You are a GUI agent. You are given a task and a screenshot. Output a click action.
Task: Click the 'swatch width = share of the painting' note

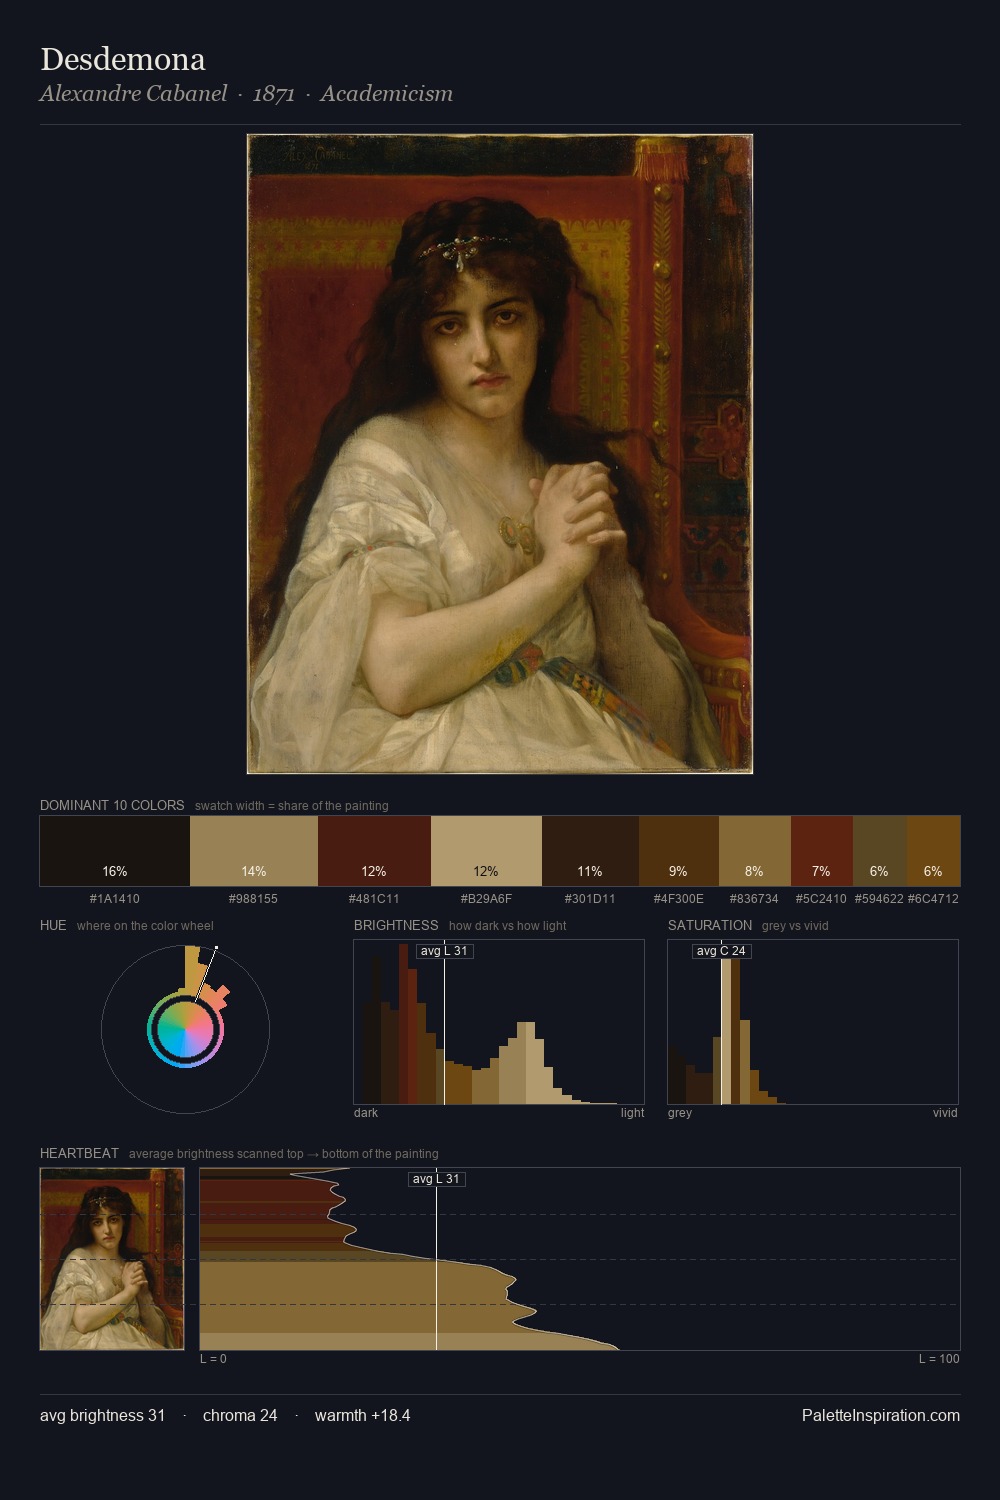click(292, 806)
